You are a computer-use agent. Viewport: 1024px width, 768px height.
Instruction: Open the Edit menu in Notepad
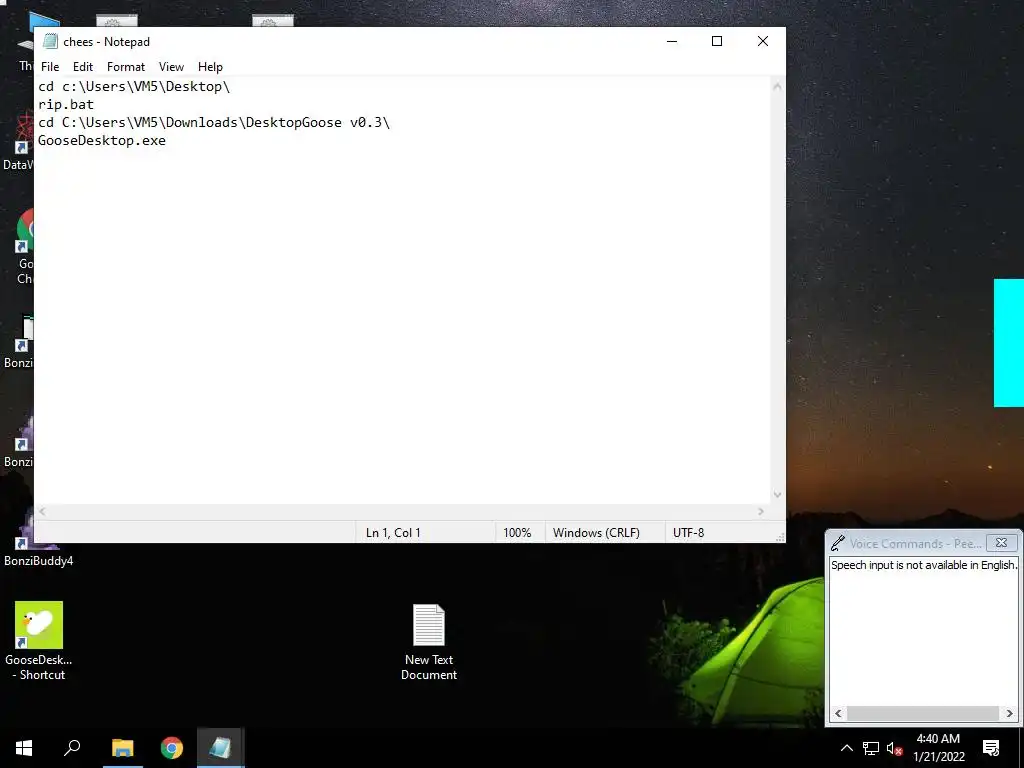(82, 67)
